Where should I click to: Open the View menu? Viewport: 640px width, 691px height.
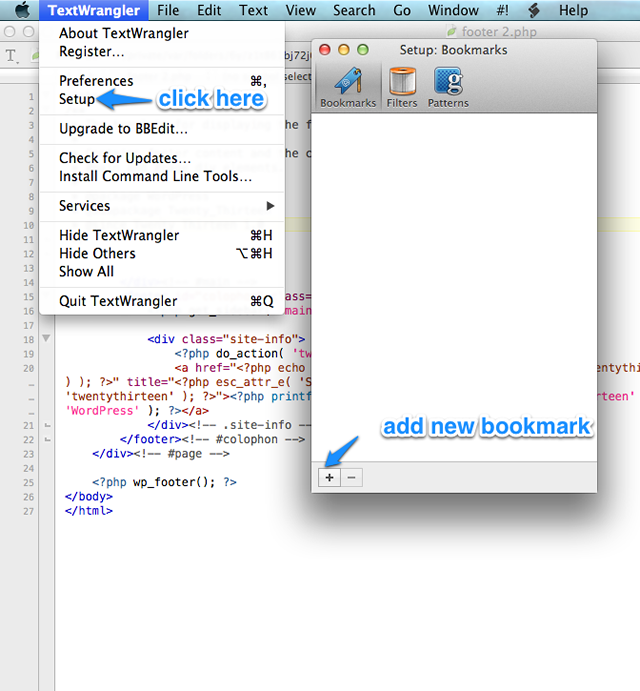(301, 10)
